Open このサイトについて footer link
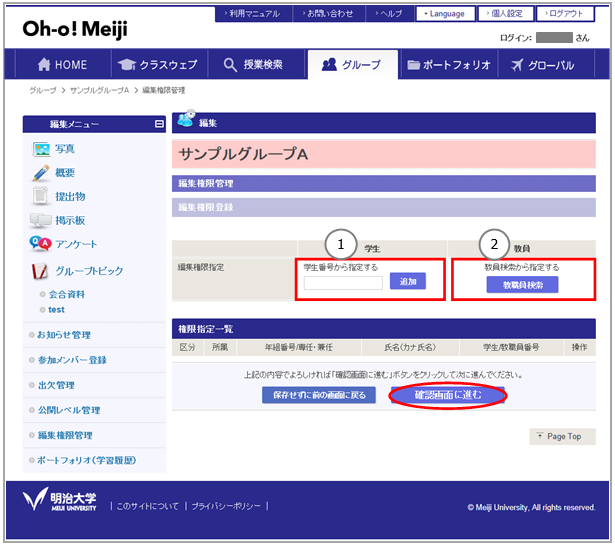The width and height of the screenshot is (615, 544). pos(148,506)
